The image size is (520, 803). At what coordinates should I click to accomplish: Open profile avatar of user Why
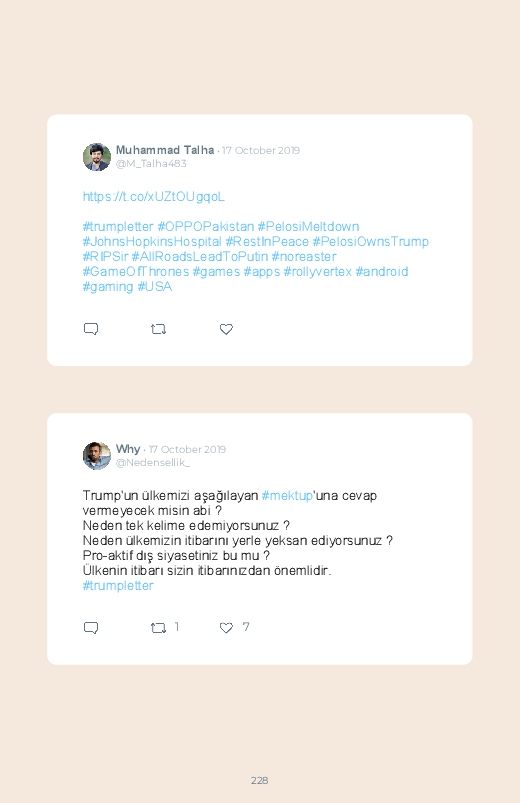pyautogui.click(x=97, y=455)
